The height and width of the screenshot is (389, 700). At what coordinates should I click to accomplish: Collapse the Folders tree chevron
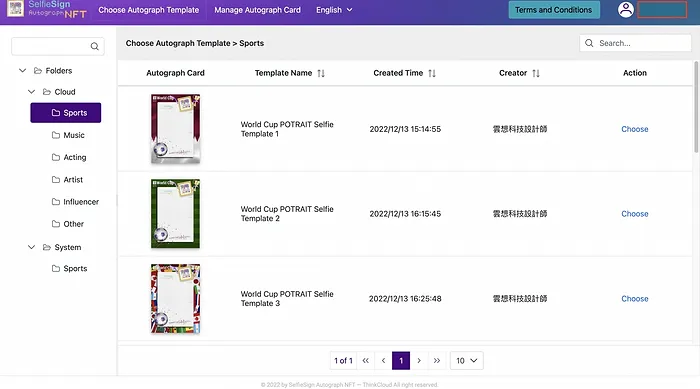pyautogui.click(x=22, y=71)
